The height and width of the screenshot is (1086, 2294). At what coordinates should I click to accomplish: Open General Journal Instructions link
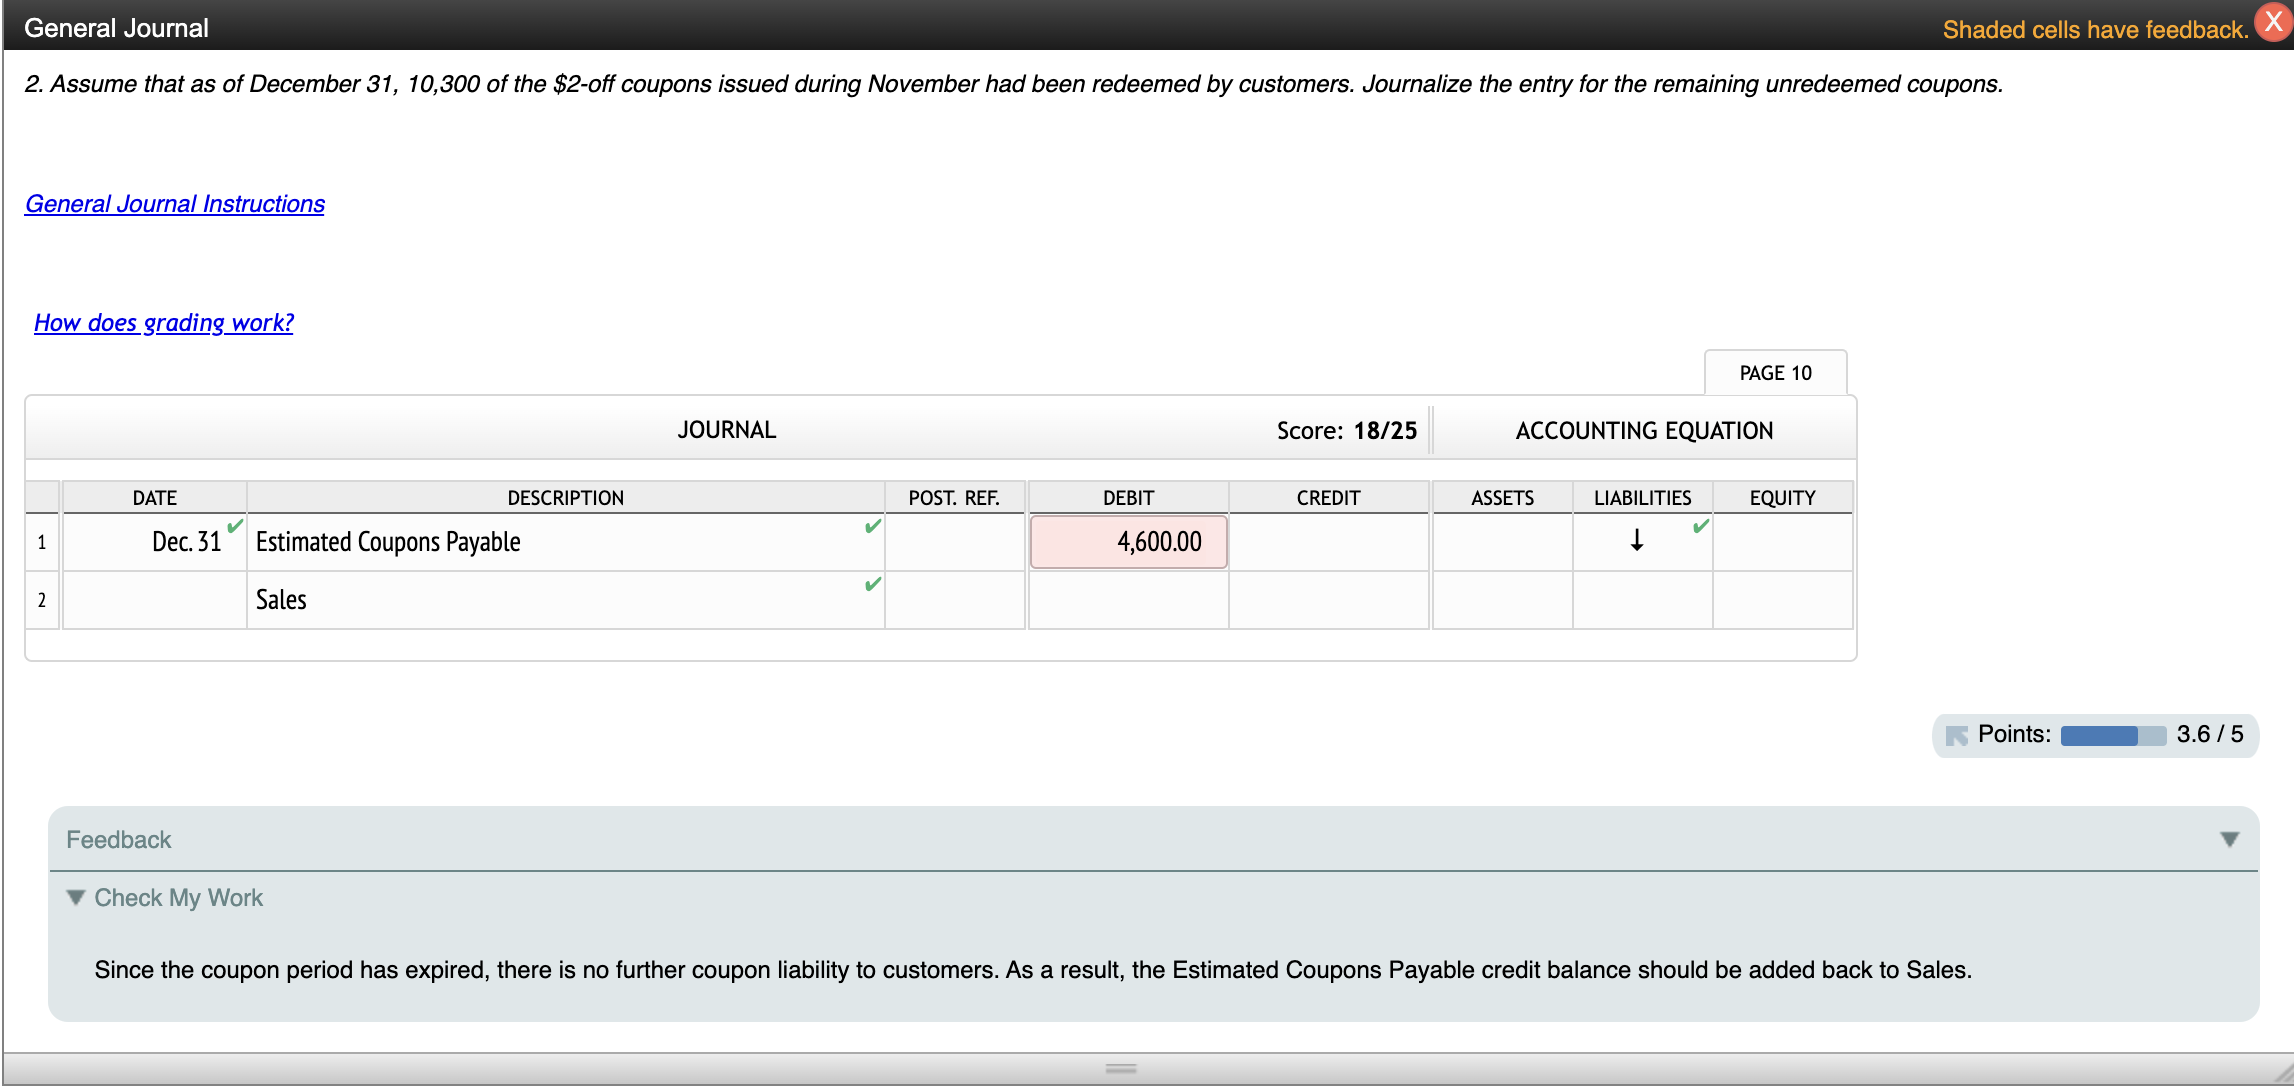click(175, 204)
